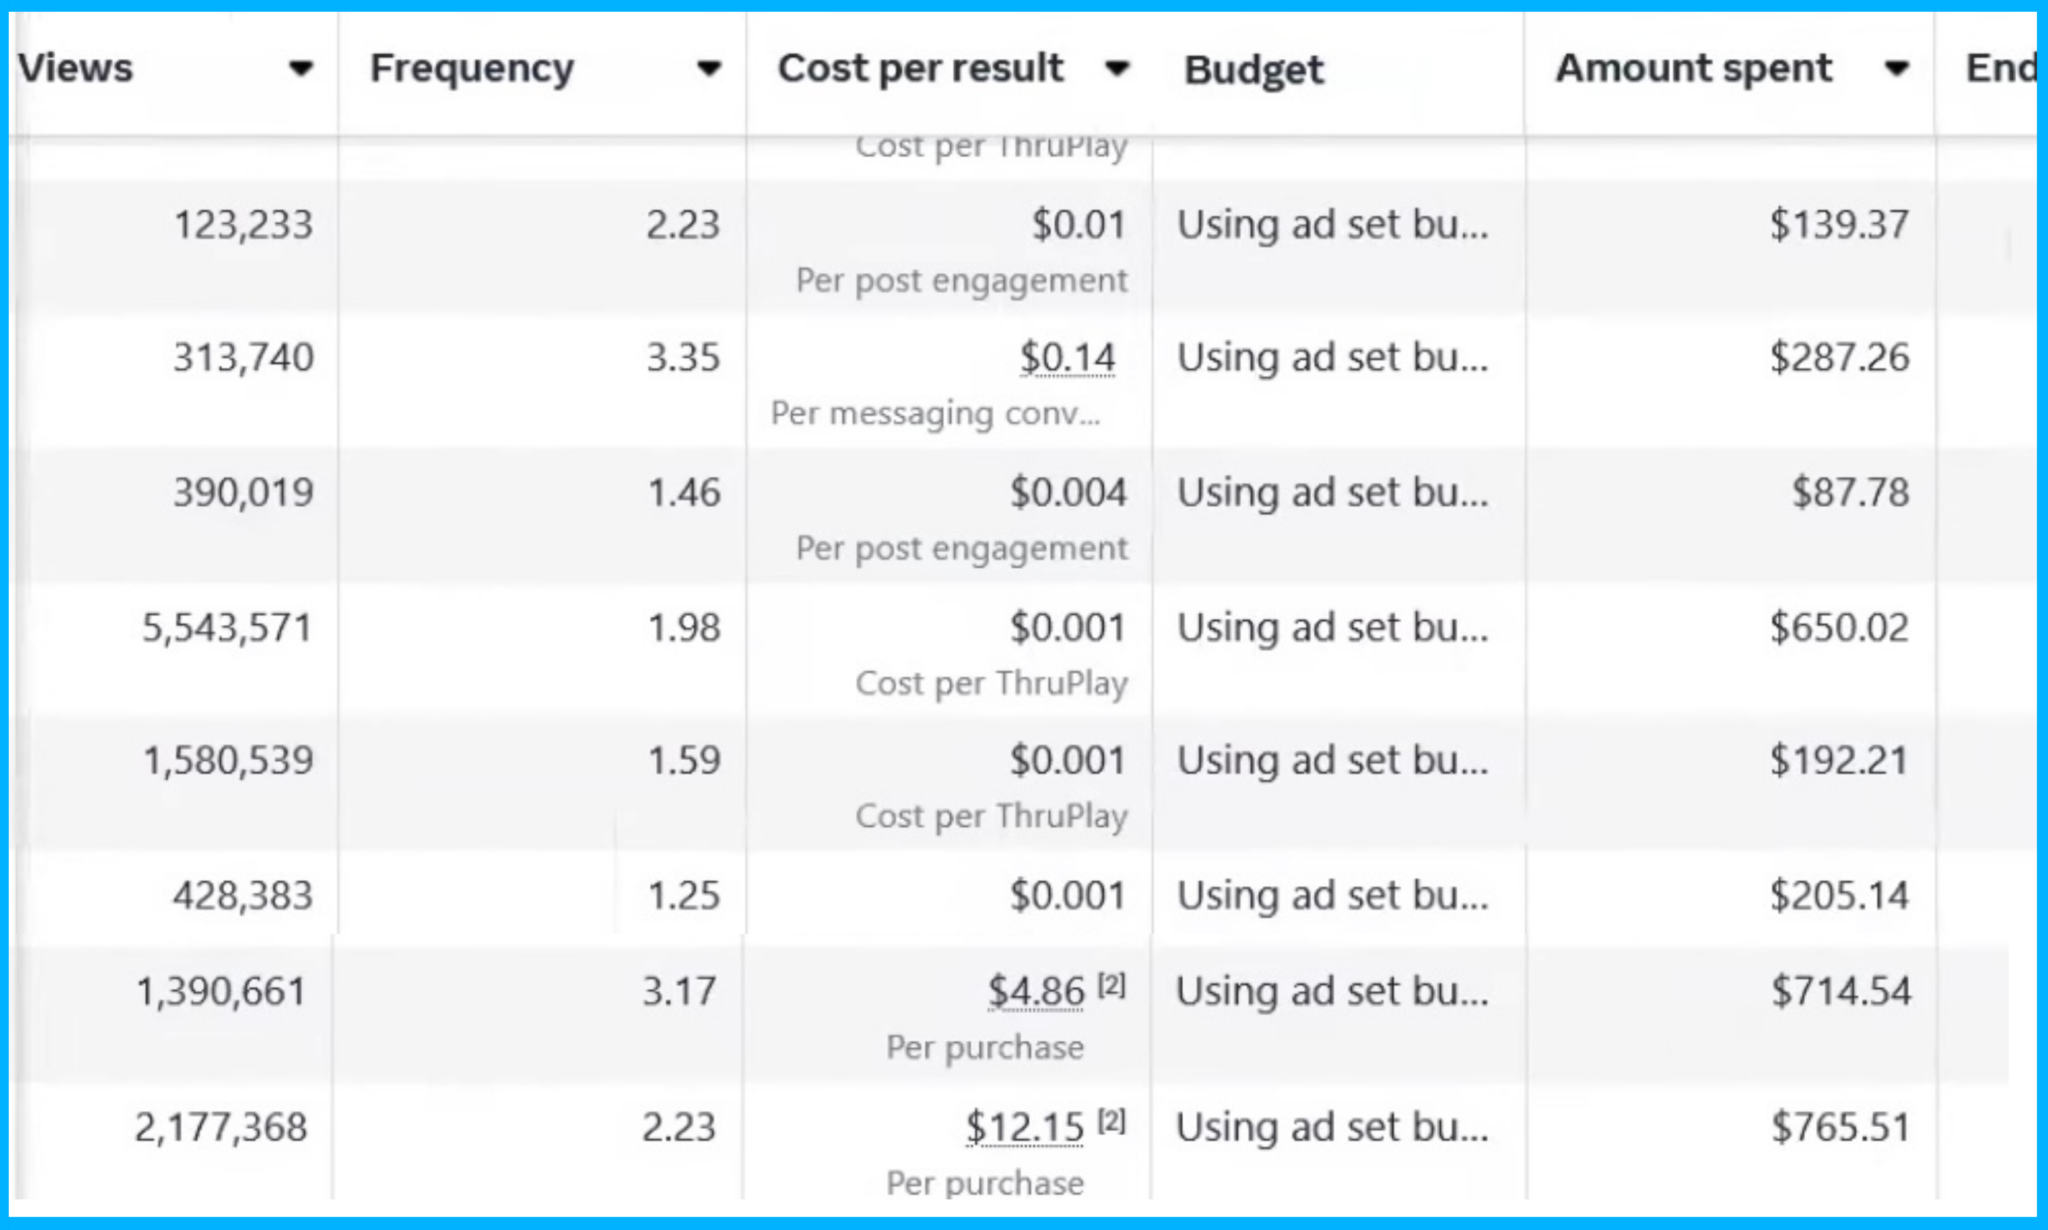The width and height of the screenshot is (2048, 1230).
Task: Select the Frequency column header label
Action: [472, 69]
